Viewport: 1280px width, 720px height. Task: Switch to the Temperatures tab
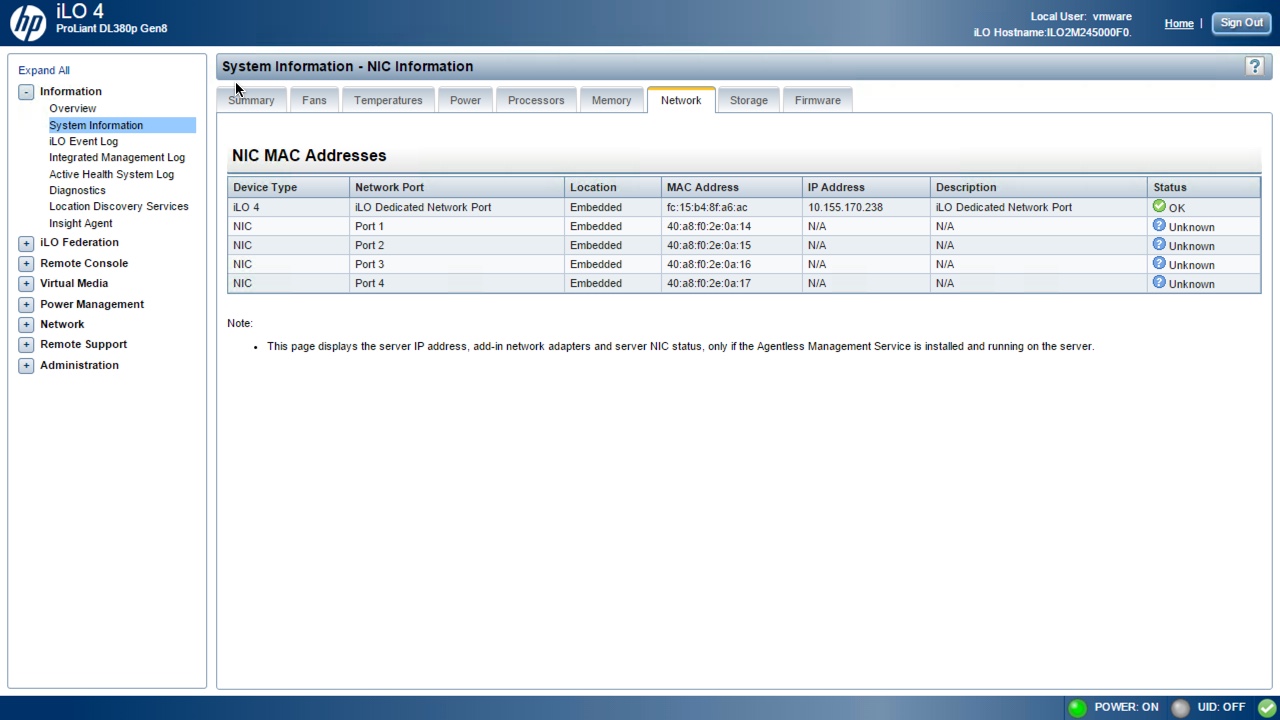[x=388, y=100]
